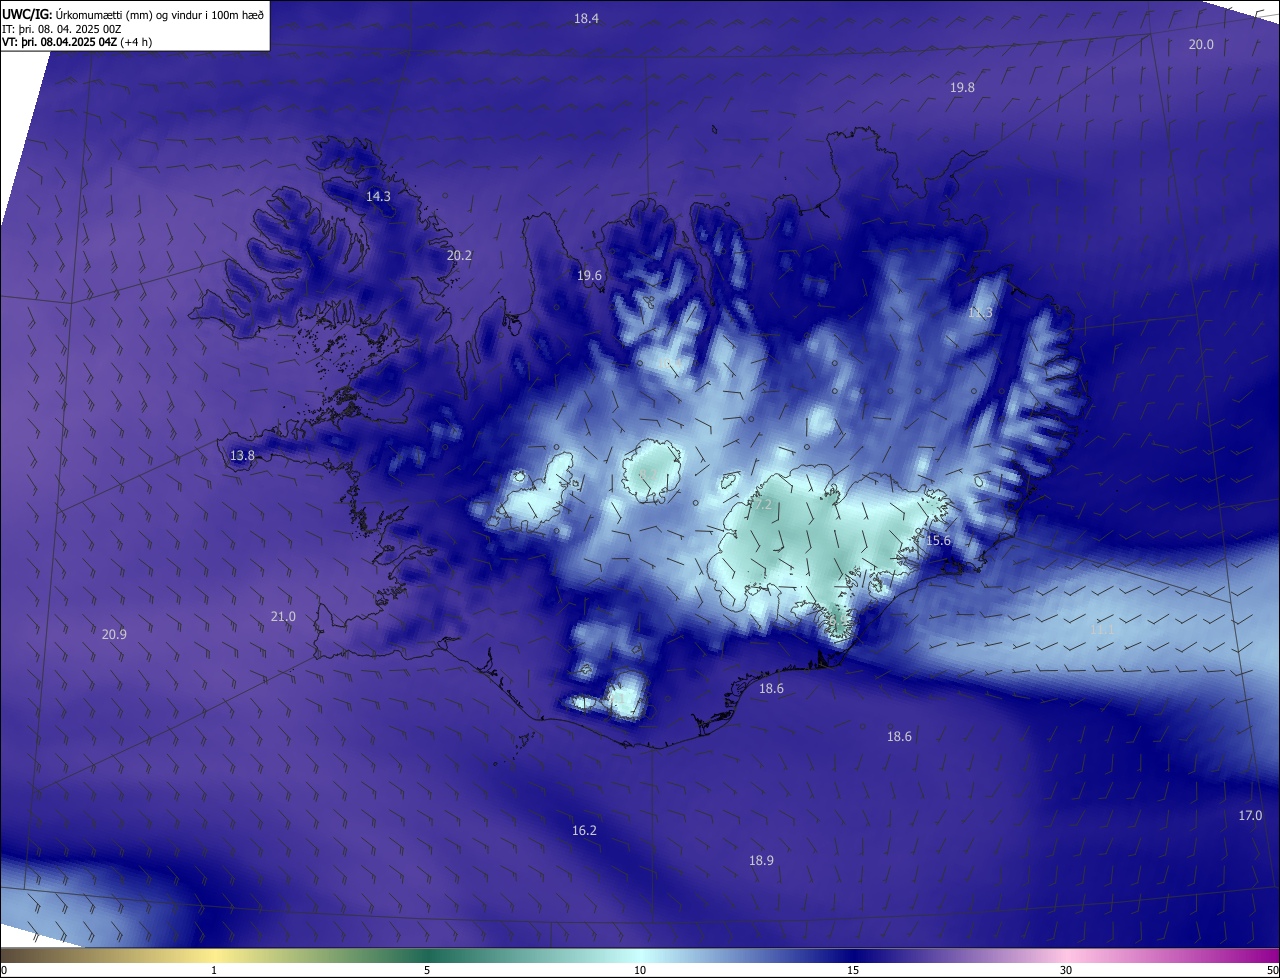1280x978 pixels.
Task: Click the 14.3 value over the Westfjords
Action: (x=378, y=197)
